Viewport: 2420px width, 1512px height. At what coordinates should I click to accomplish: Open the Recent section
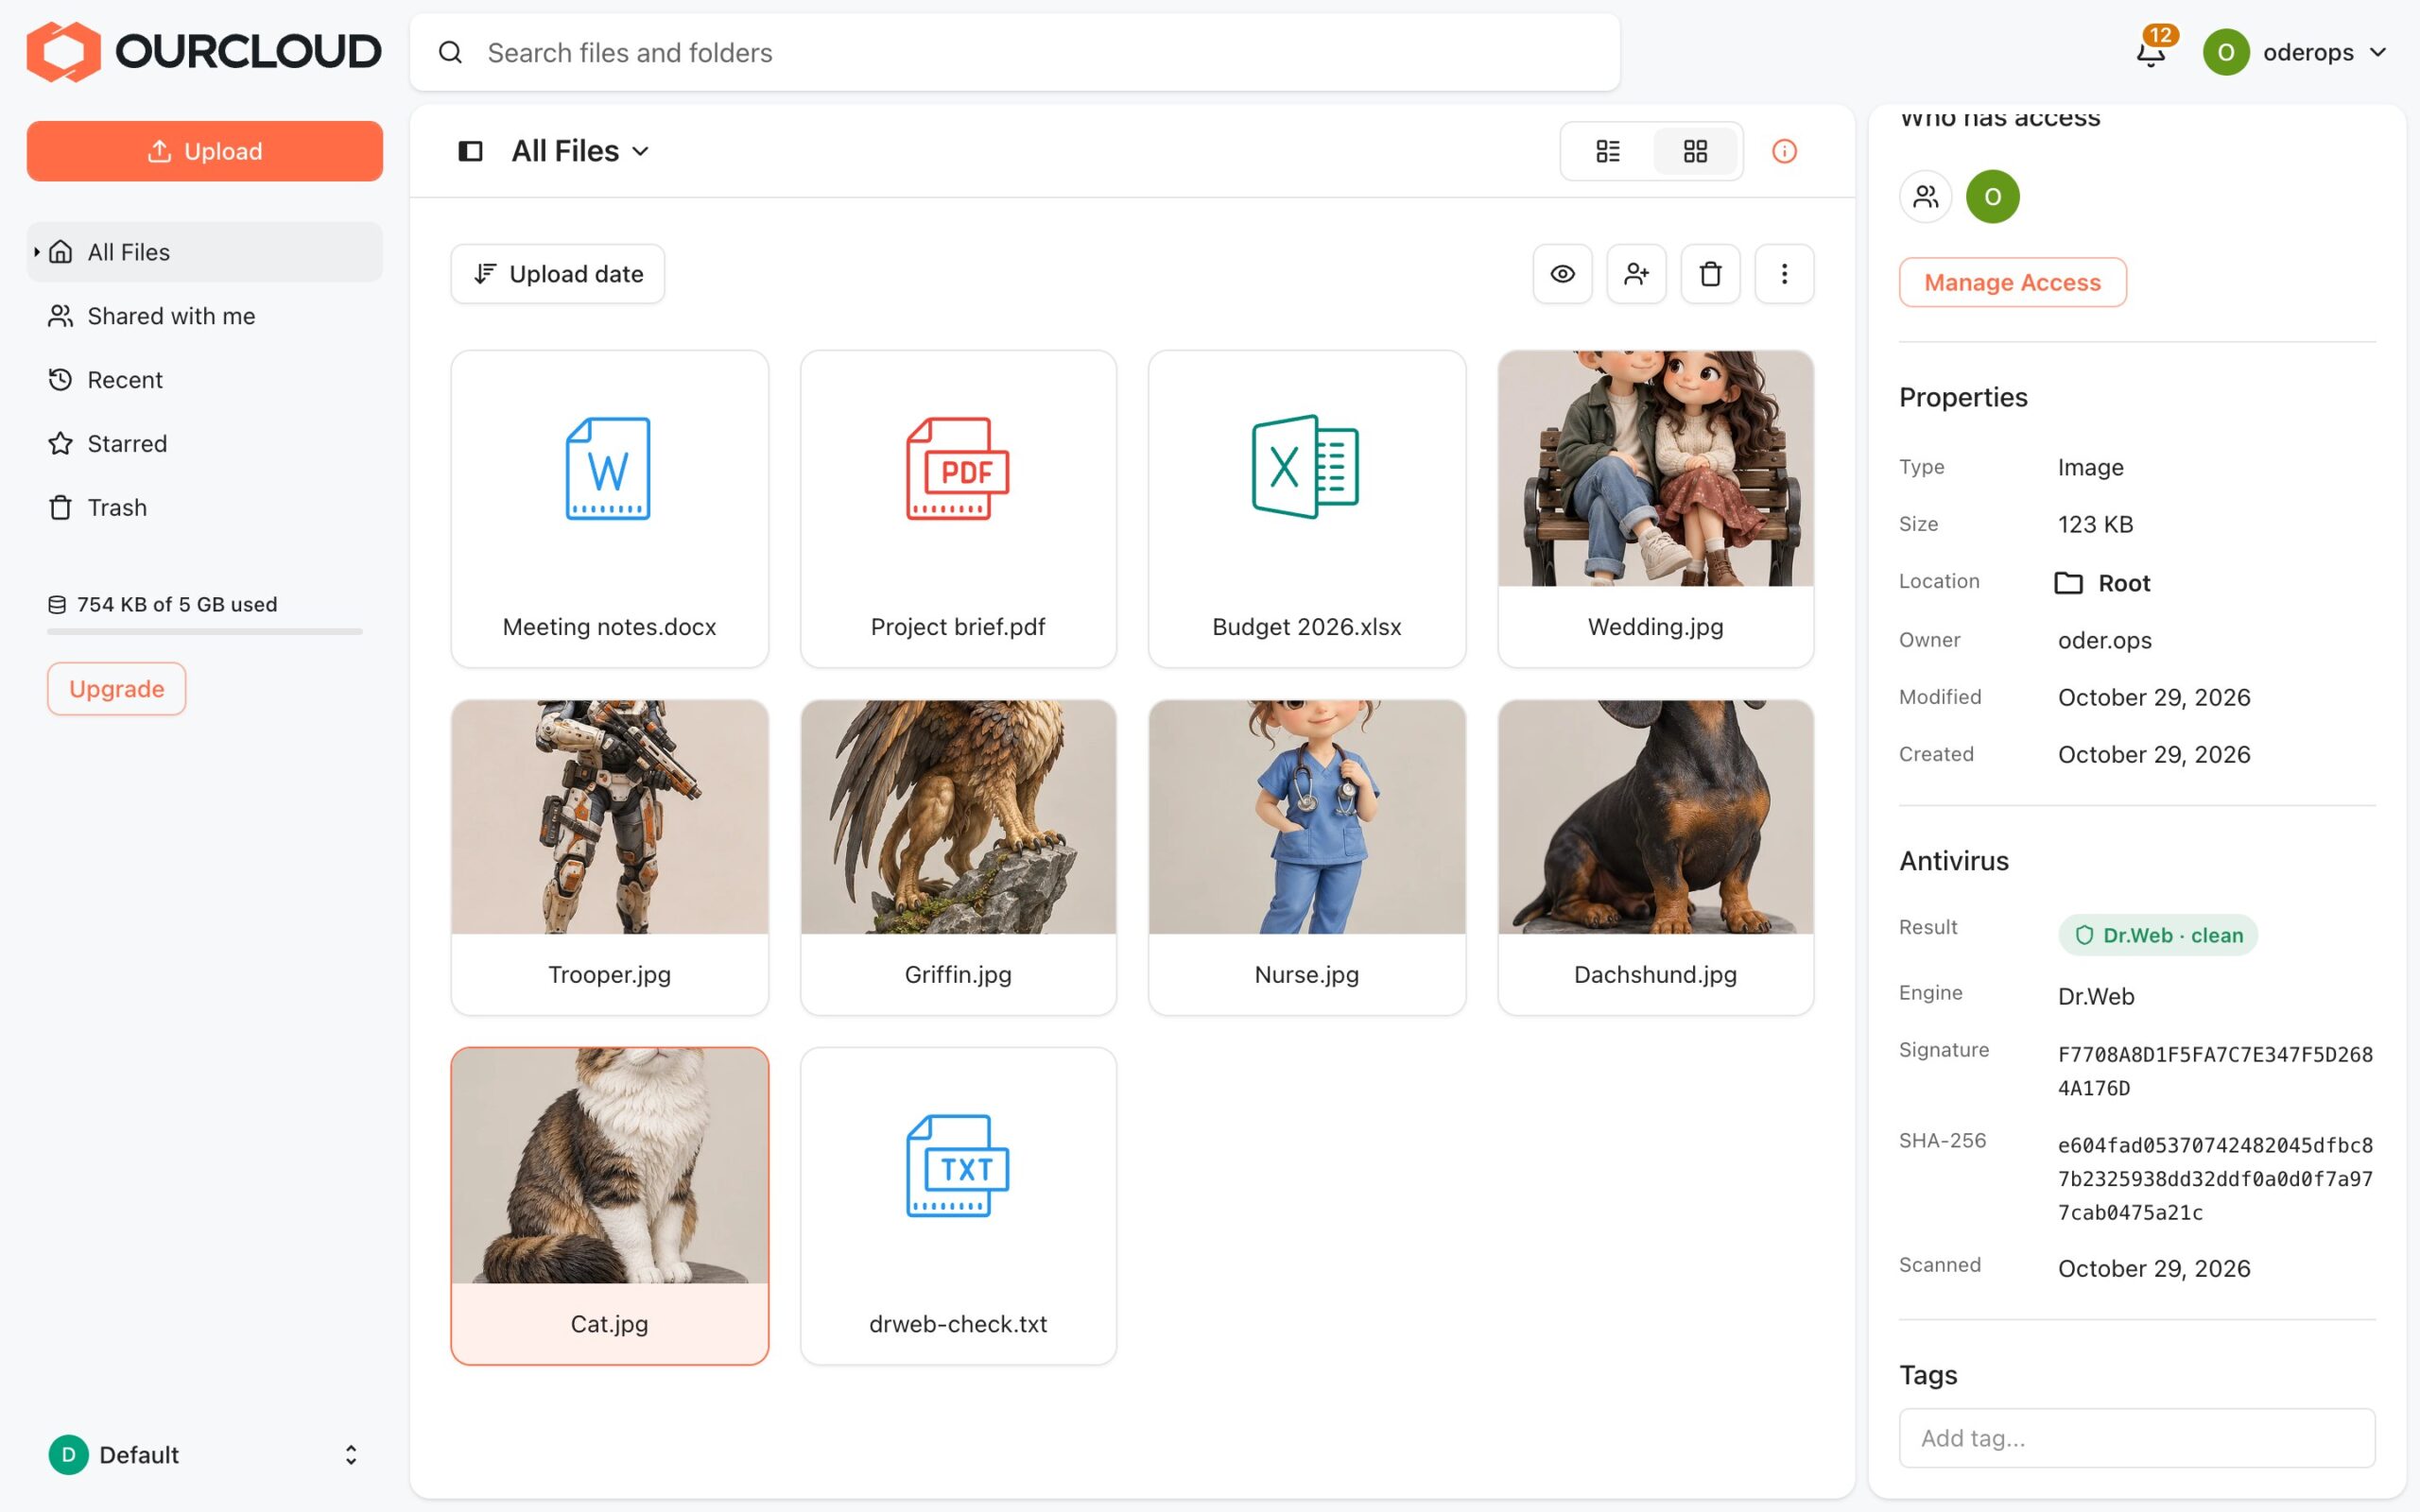[x=205, y=380]
